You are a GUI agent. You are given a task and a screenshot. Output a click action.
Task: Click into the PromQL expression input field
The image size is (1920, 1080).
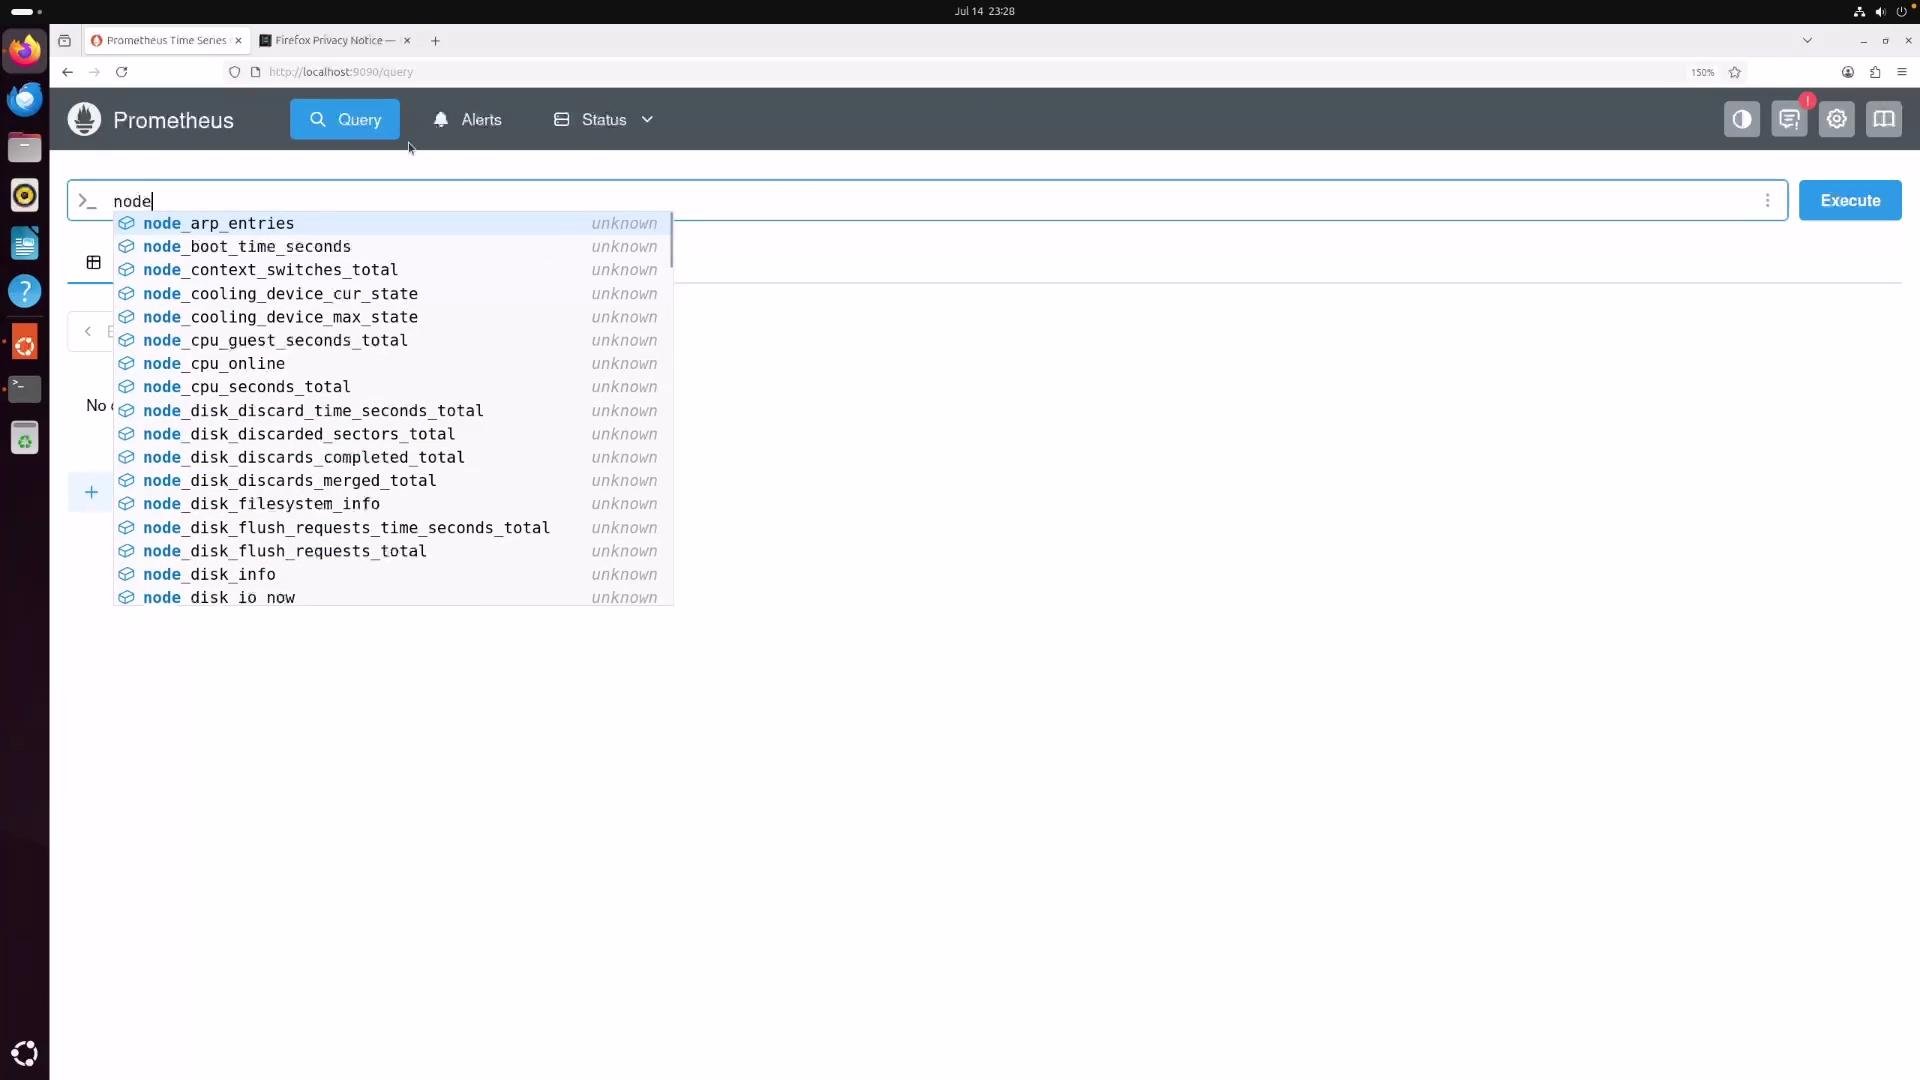point(927,201)
